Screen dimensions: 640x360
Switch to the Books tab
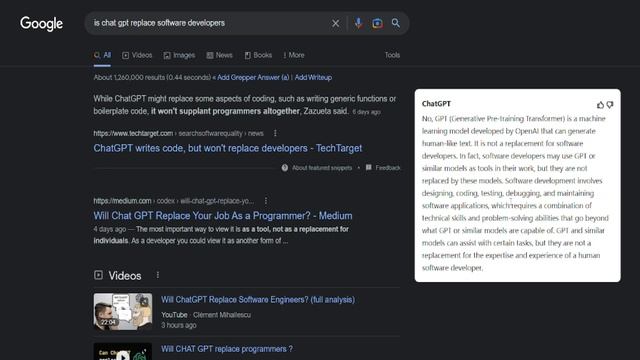click(258, 55)
